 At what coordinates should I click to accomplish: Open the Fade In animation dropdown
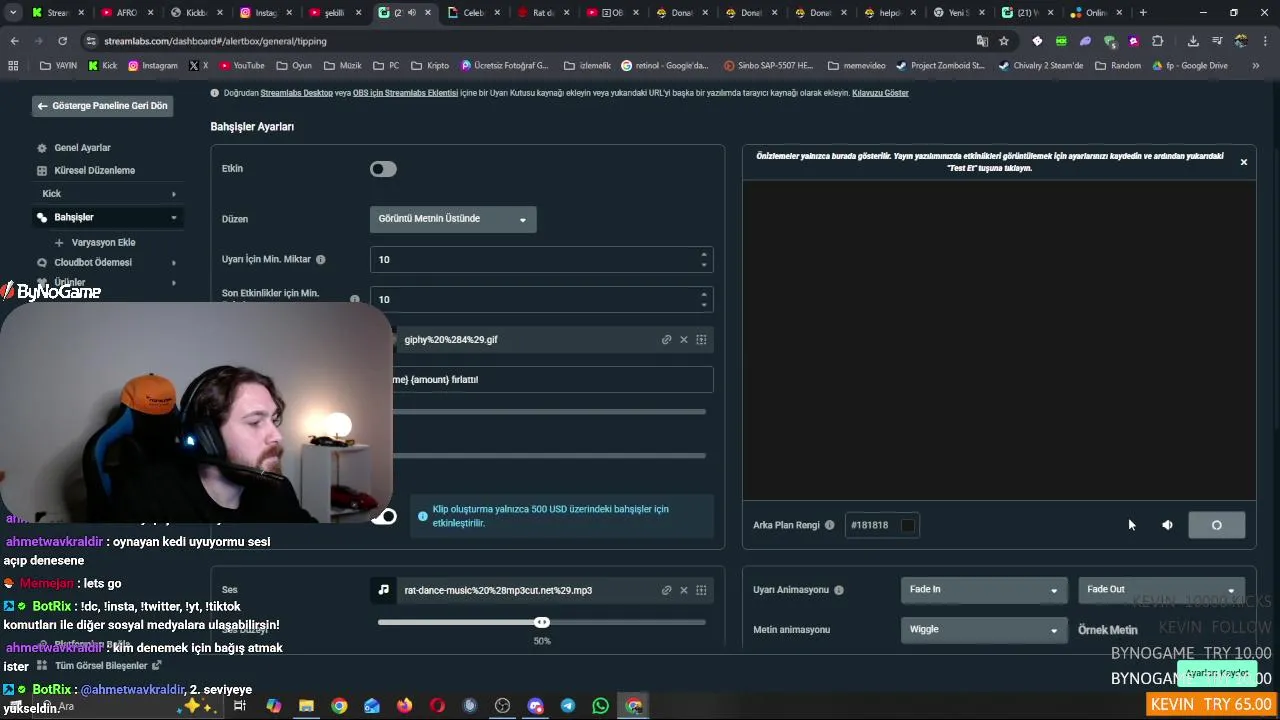pos(983,589)
